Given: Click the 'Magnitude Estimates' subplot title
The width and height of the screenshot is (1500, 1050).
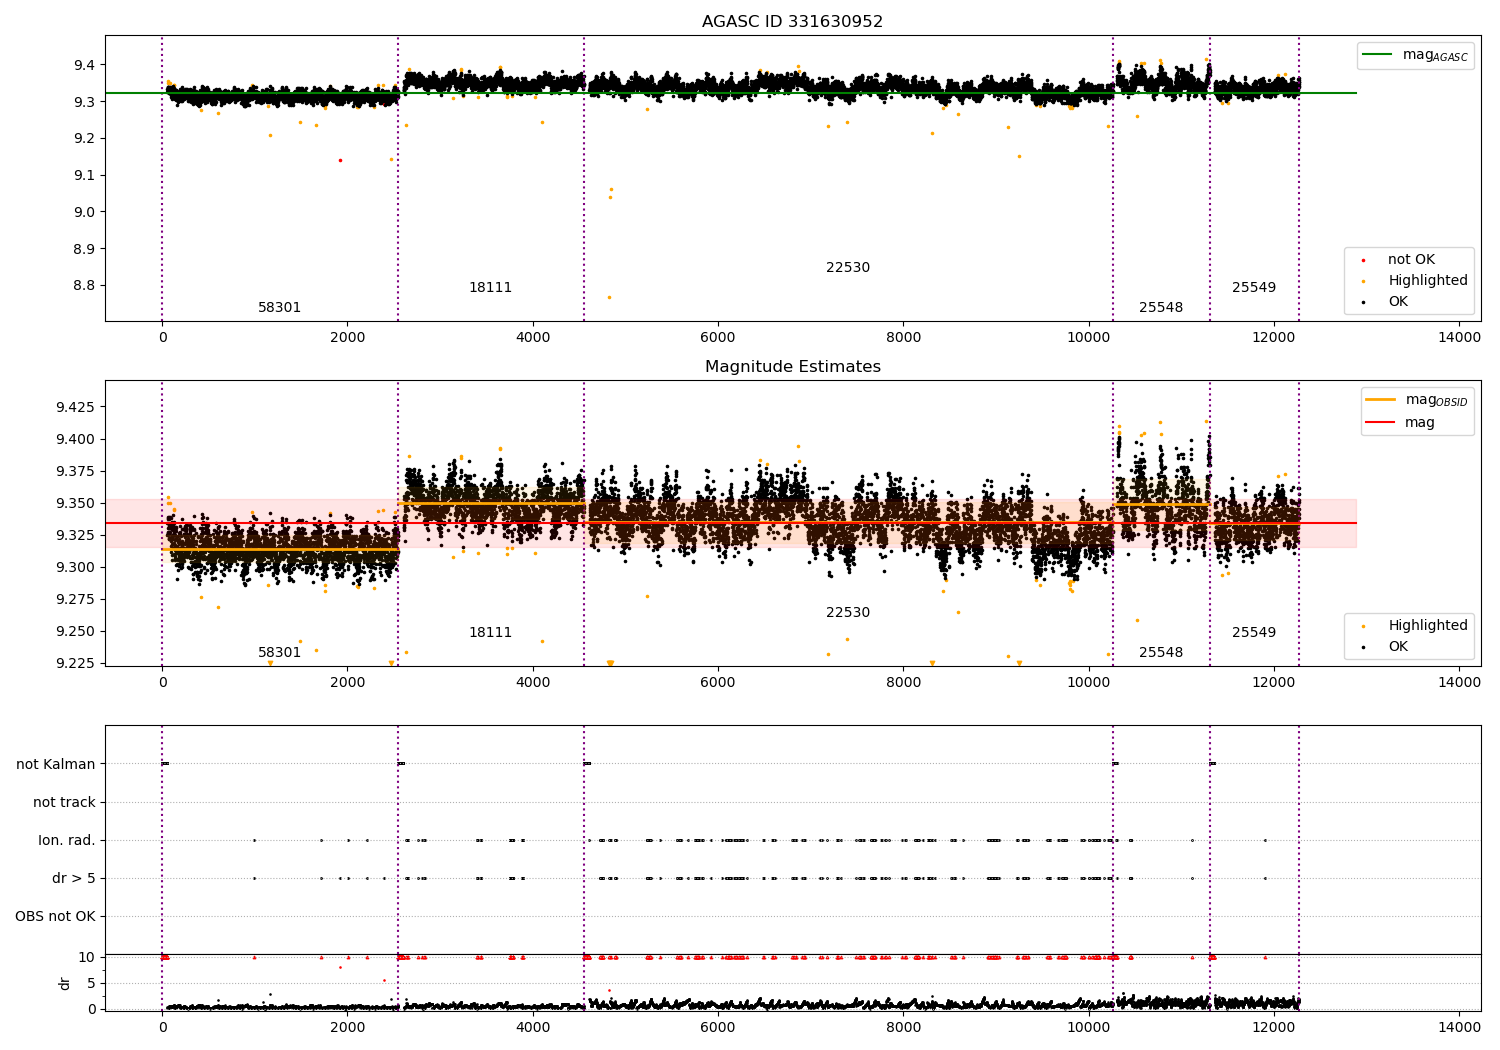Looking at the screenshot, I should coord(792,367).
